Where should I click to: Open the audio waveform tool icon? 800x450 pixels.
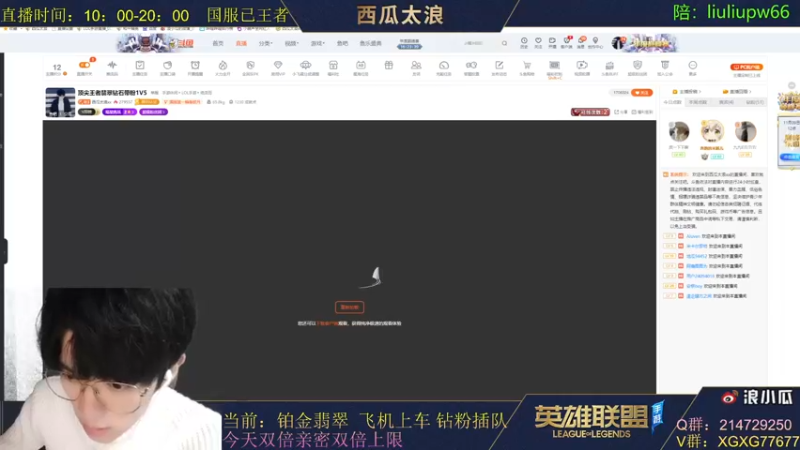(112, 65)
